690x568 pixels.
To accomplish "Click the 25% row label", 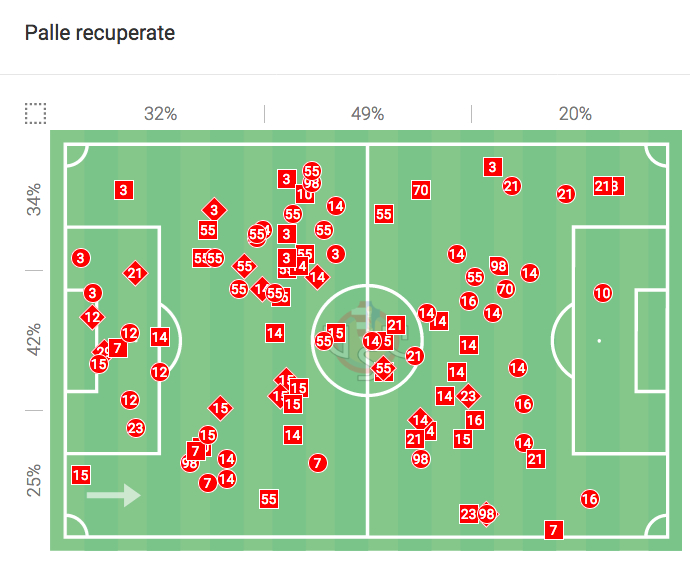I will pyautogui.click(x=35, y=479).
